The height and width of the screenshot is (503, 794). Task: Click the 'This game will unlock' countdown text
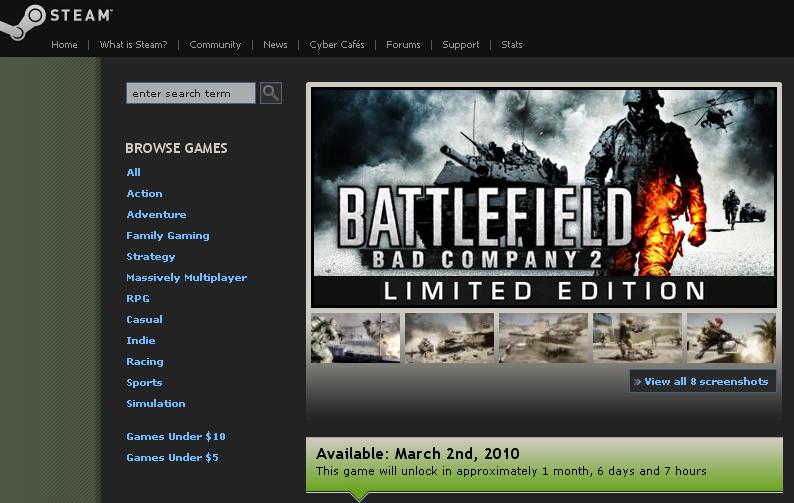tap(511, 471)
